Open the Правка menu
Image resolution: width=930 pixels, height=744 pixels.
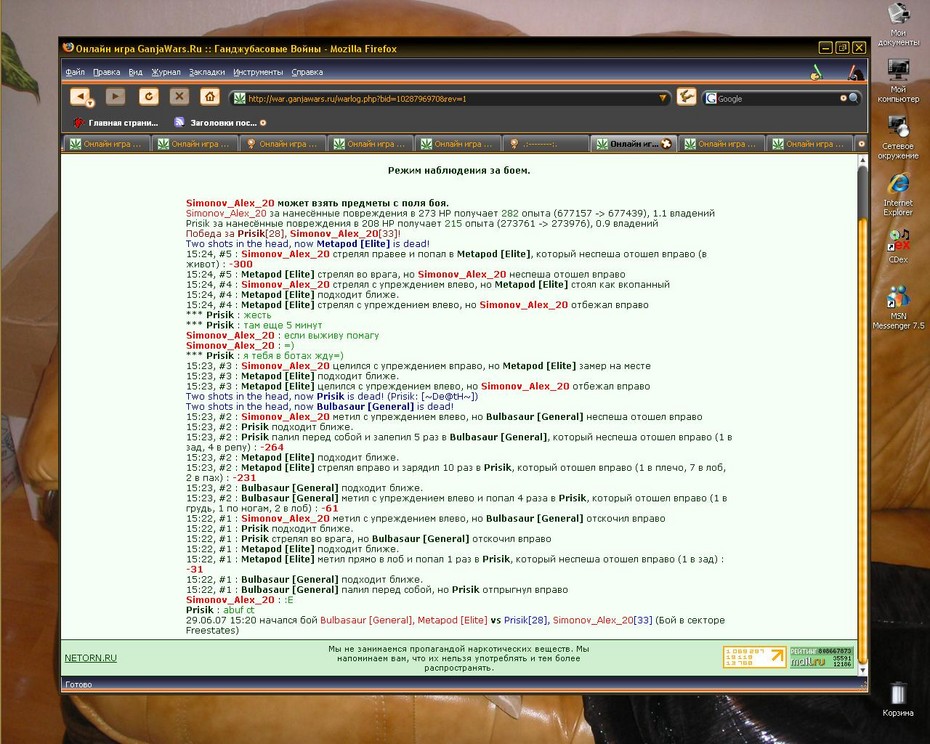(106, 72)
